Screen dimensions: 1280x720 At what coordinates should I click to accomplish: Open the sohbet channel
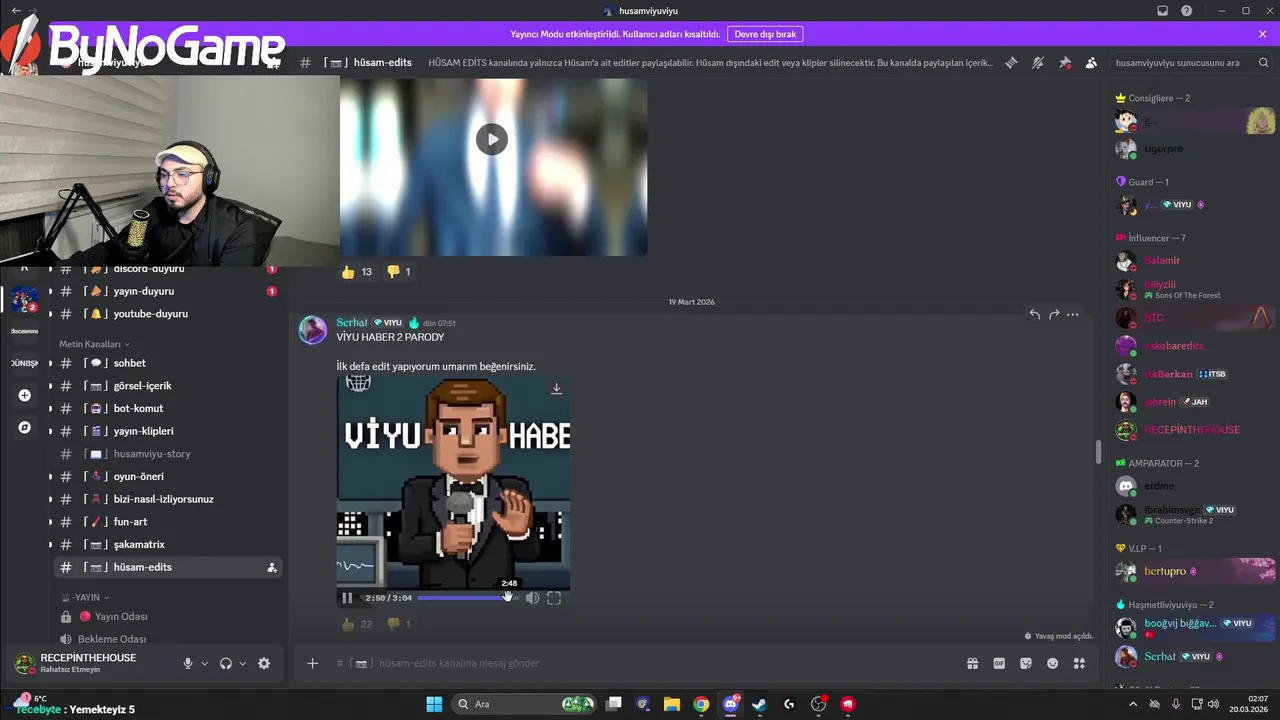tap(168, 363)
